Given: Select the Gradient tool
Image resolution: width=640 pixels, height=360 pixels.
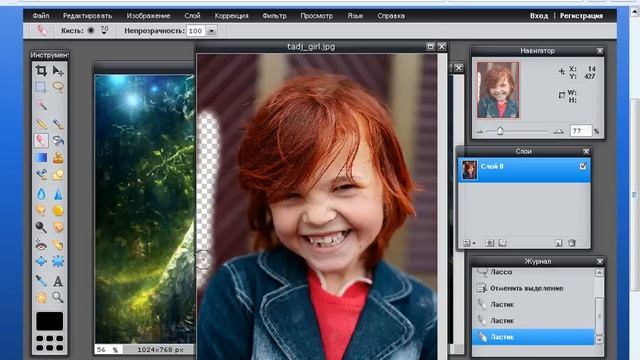Looking at the screenshot, I should pos(41,158).
